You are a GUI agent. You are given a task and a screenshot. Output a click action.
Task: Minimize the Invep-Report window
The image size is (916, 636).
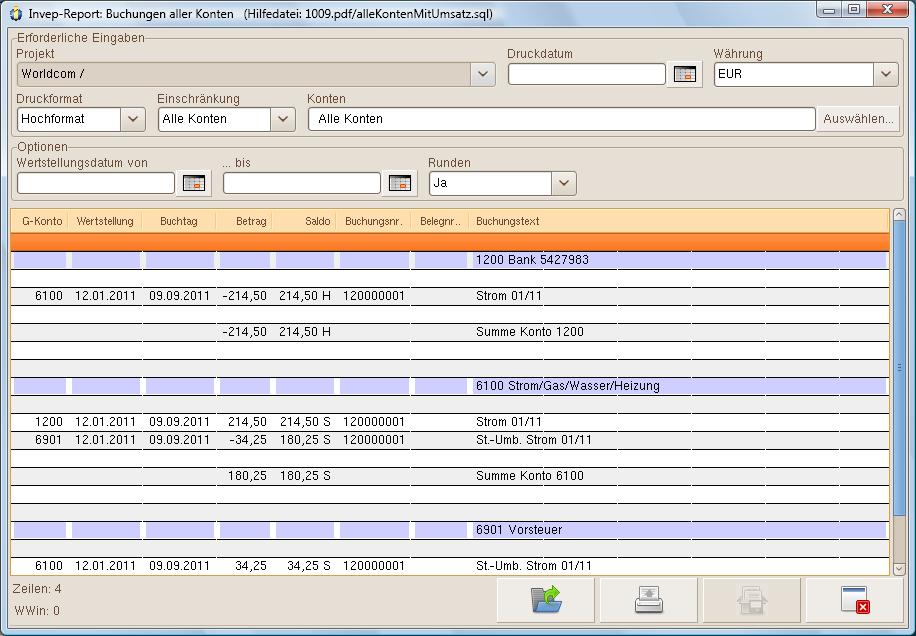click(829, 10)
